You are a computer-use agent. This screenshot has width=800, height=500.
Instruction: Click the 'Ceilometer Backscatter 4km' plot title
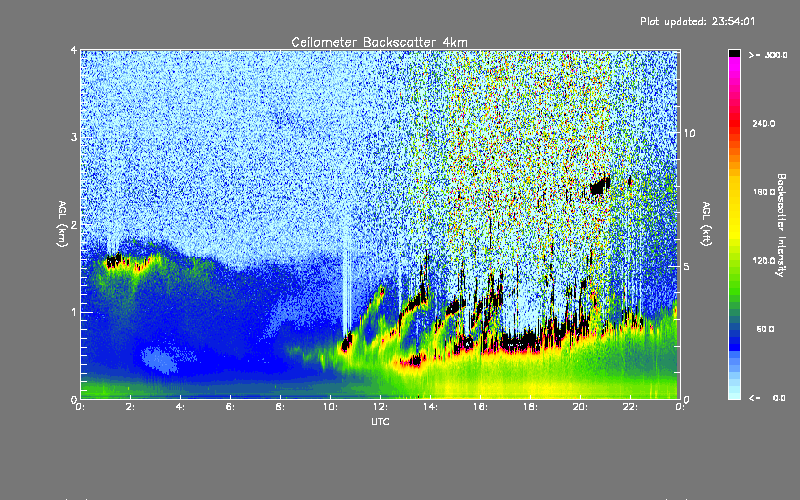click(379, 42)
